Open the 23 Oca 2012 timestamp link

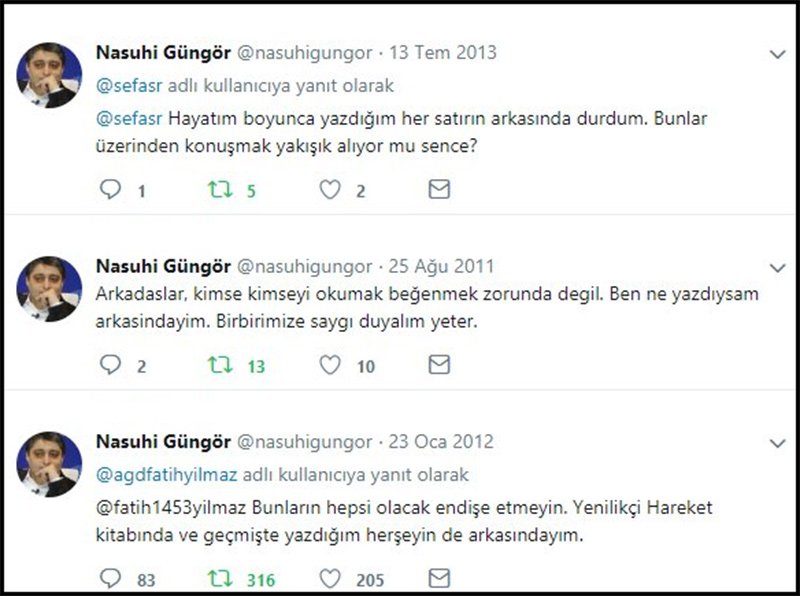[x=441, y=441]
